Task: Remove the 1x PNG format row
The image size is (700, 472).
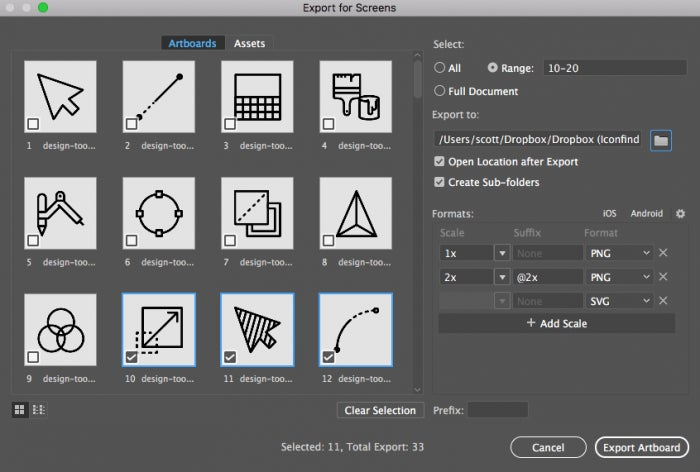Action: [x=663, y=253]
